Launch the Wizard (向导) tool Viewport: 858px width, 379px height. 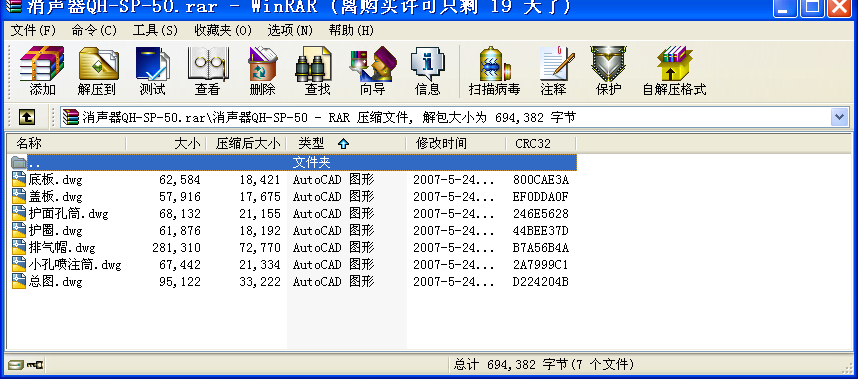tap(373, 71)
